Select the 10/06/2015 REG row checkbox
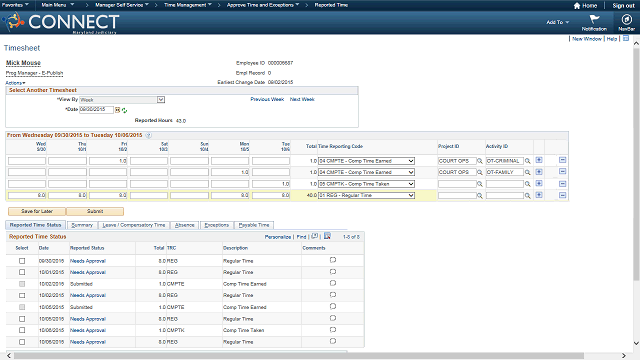 (x=22, y=342)
